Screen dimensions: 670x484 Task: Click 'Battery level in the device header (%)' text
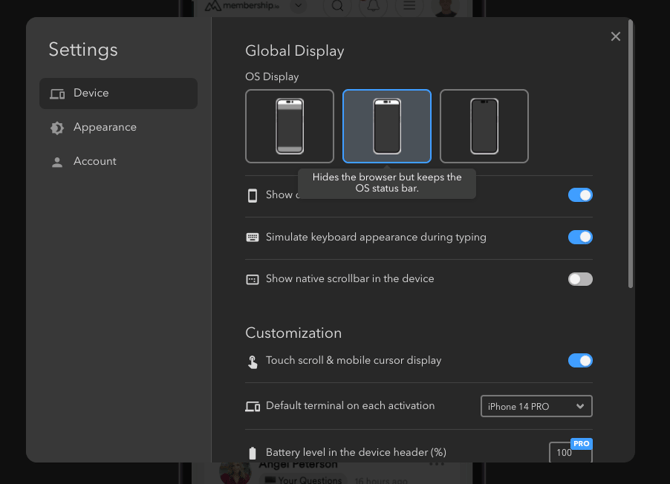point(356,452)
